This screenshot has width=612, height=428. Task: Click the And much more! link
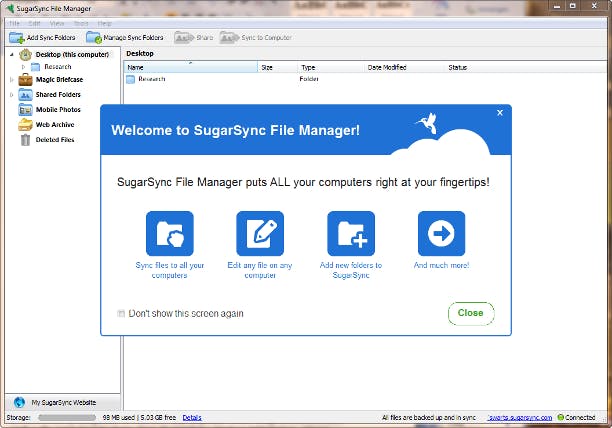(x=441, y=265)
